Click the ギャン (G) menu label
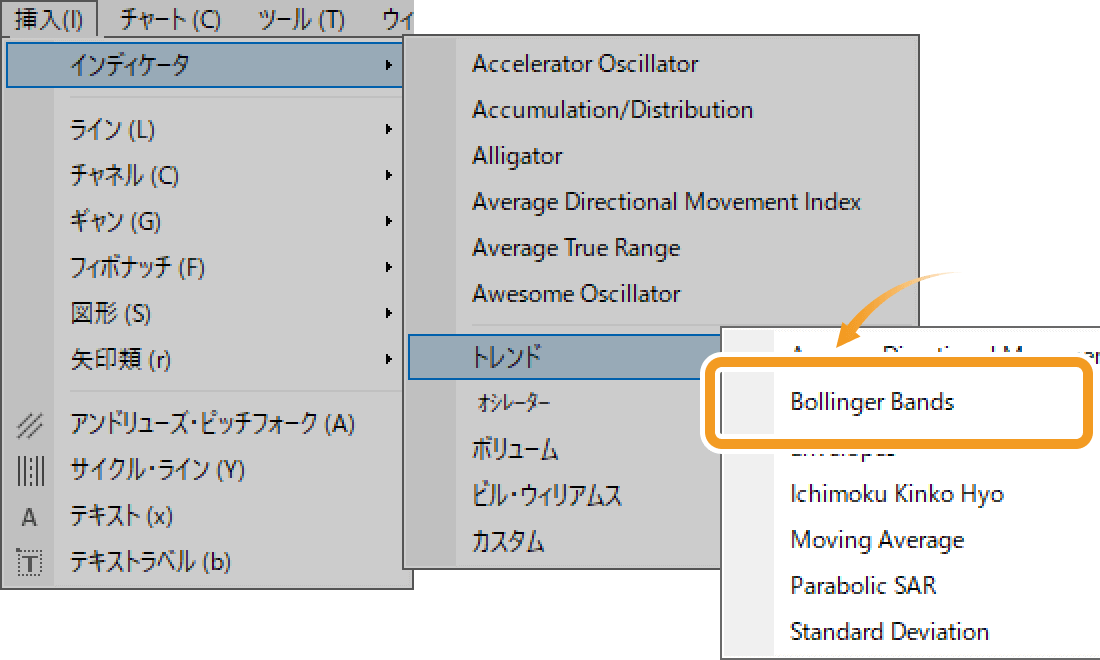 coord(115,222)
